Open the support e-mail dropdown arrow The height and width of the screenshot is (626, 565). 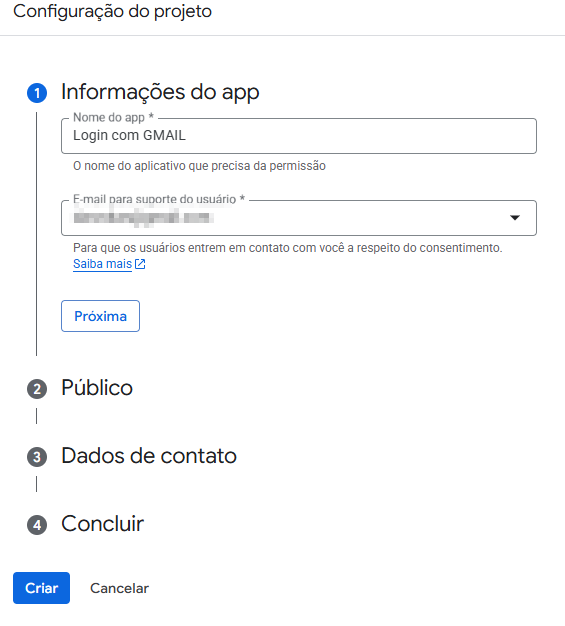click(x=515, y=218)
